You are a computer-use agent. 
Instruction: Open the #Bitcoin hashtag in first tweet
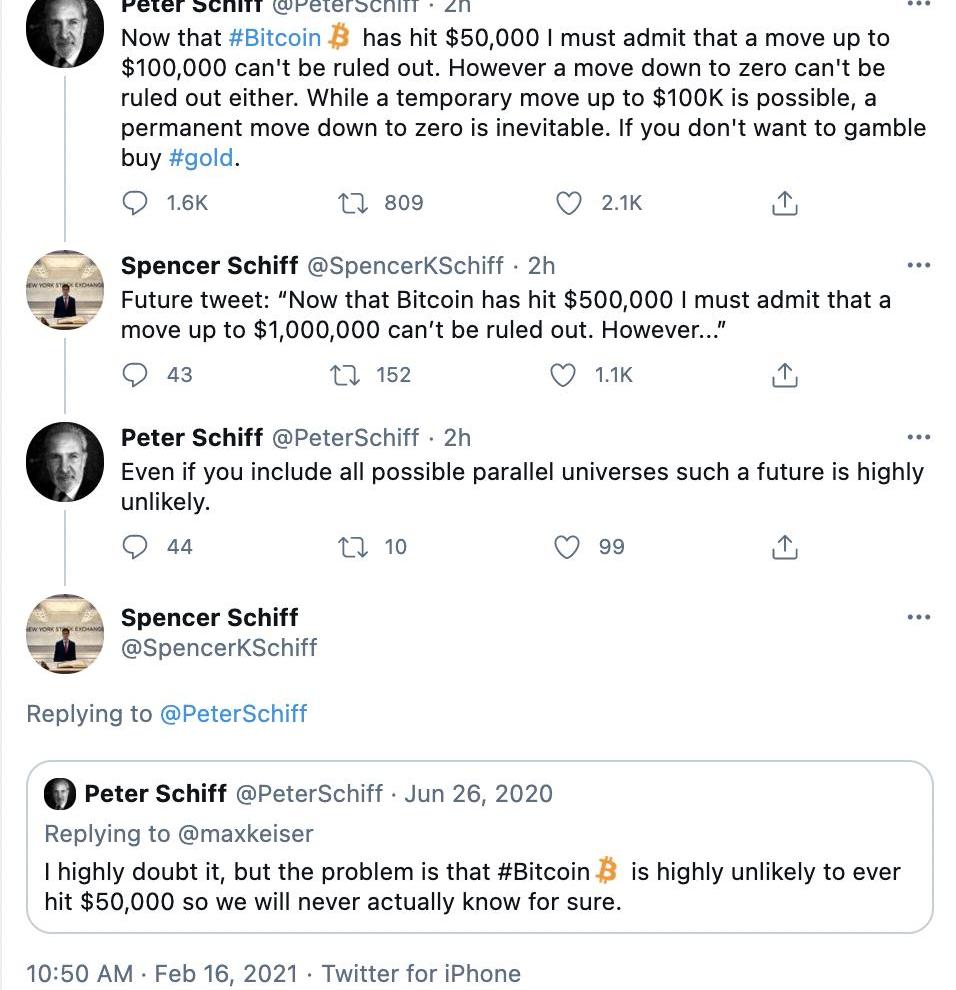[x=275, y=39]
